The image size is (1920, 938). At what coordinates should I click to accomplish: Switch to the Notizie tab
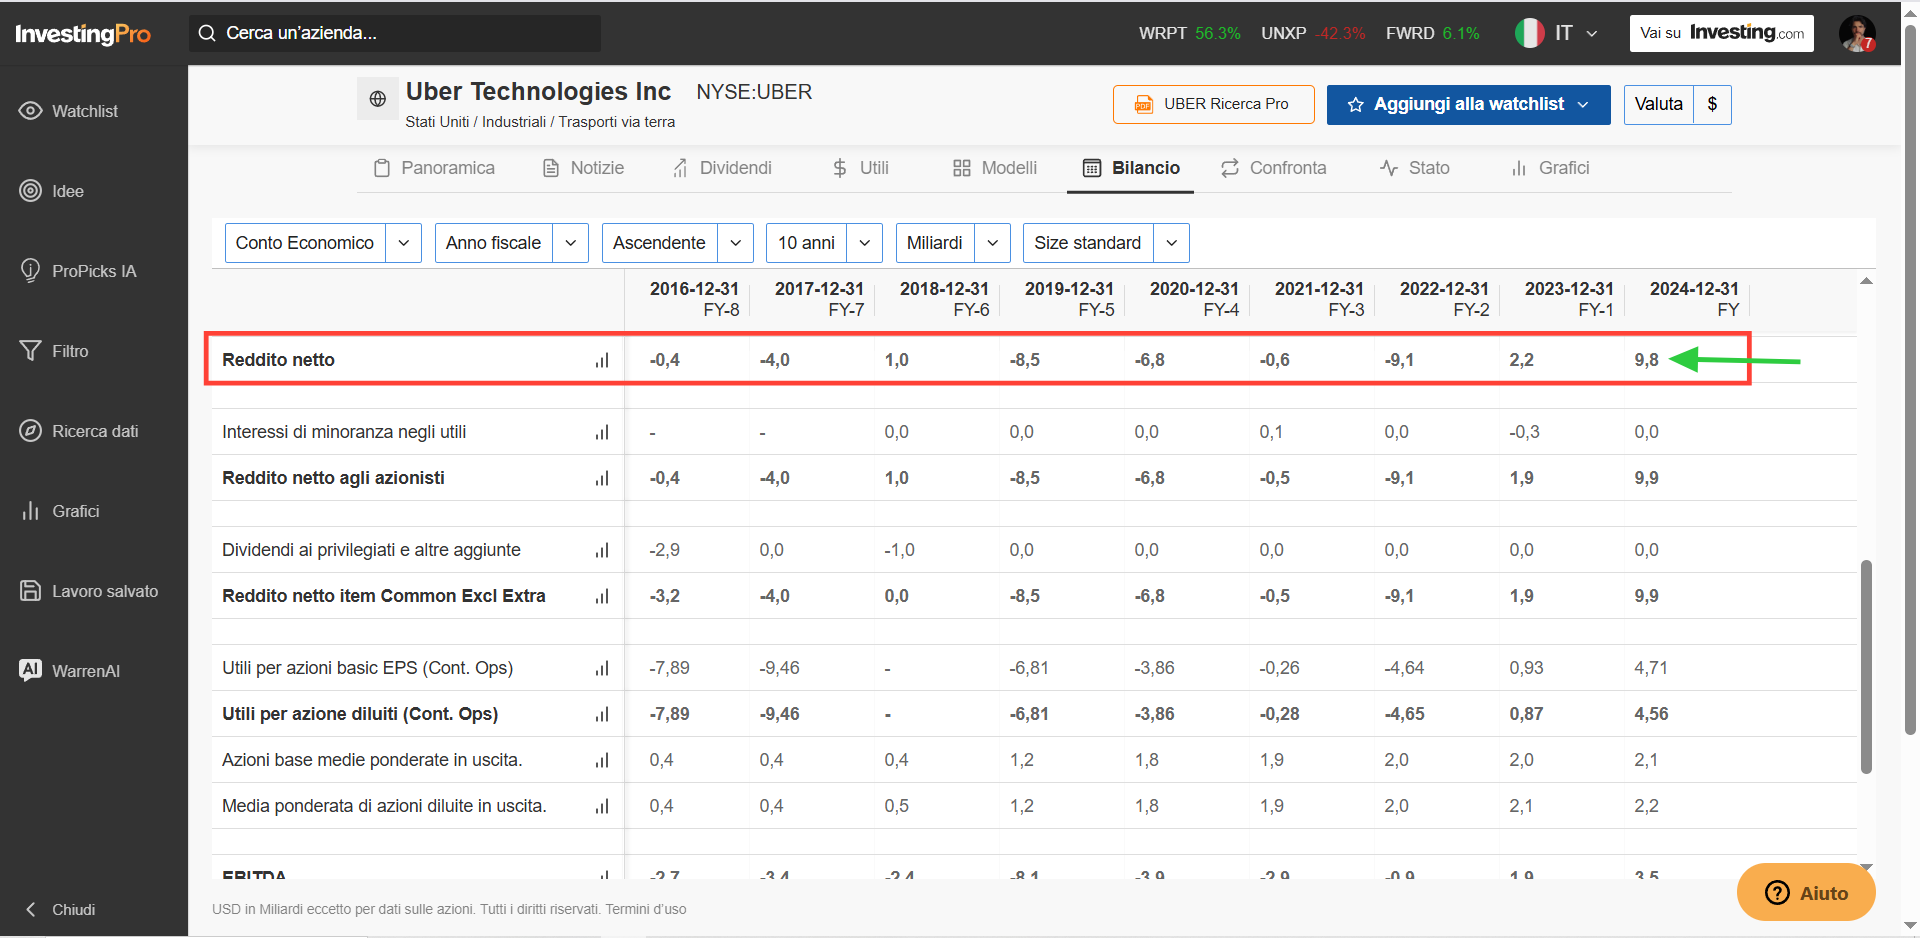[x=583, y=168]
